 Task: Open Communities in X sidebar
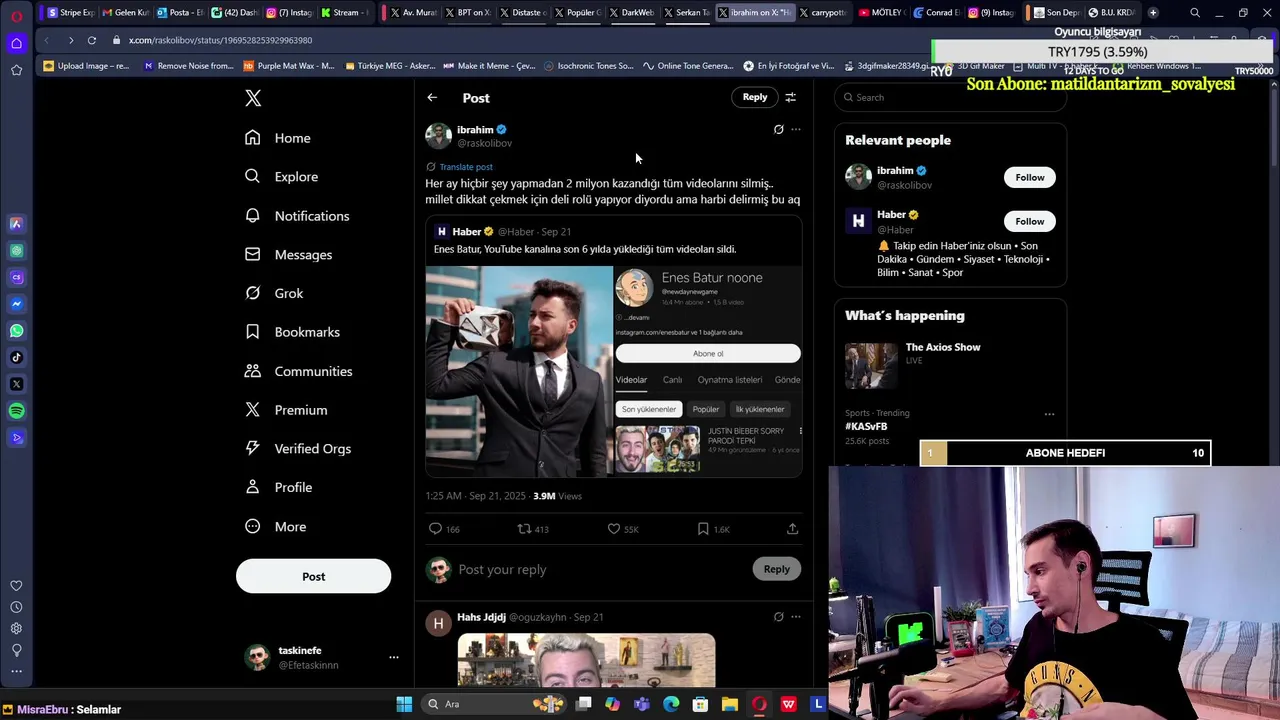pos(298,371)
